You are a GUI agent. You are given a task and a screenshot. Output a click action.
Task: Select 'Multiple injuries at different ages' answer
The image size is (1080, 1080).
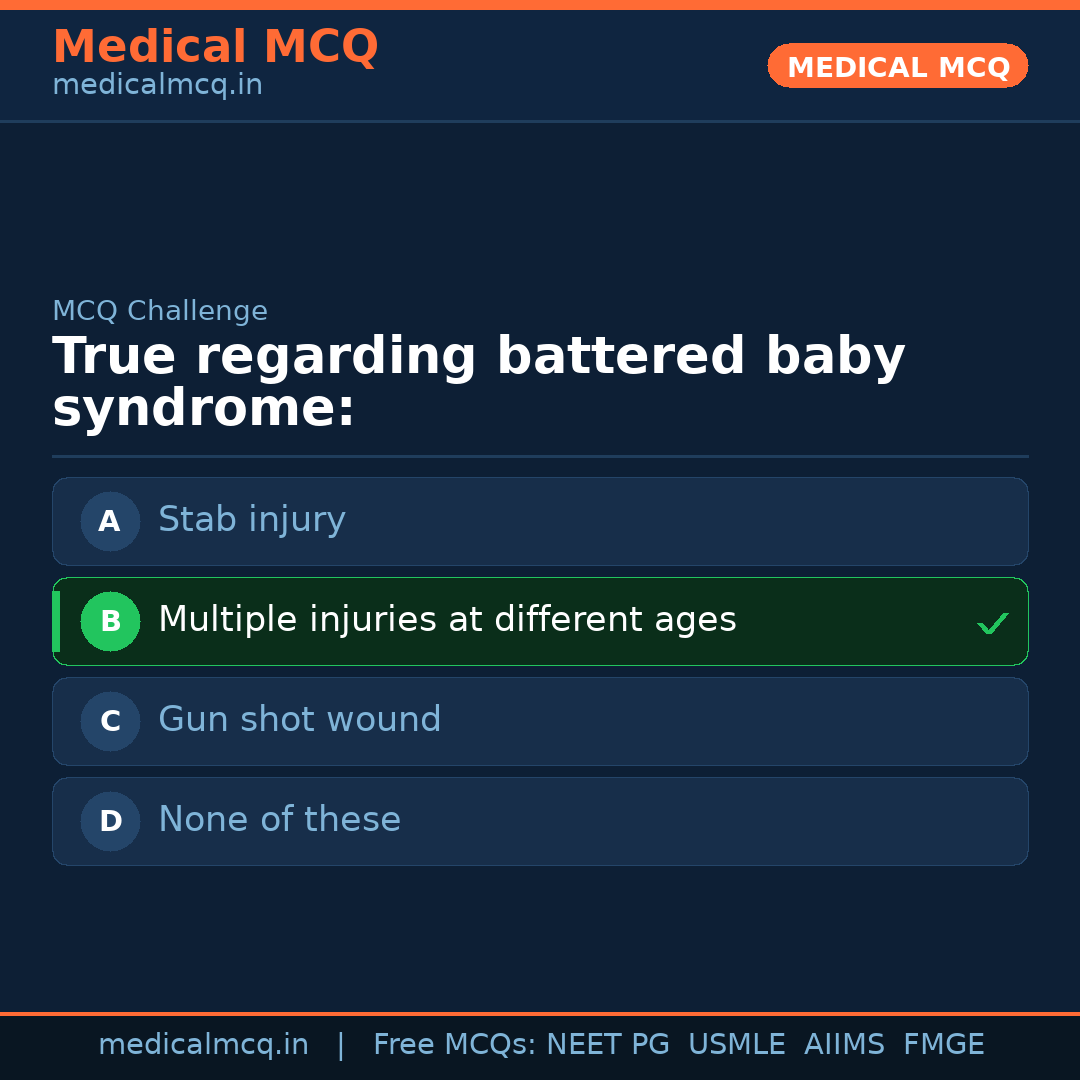click(x=447, y=620)
